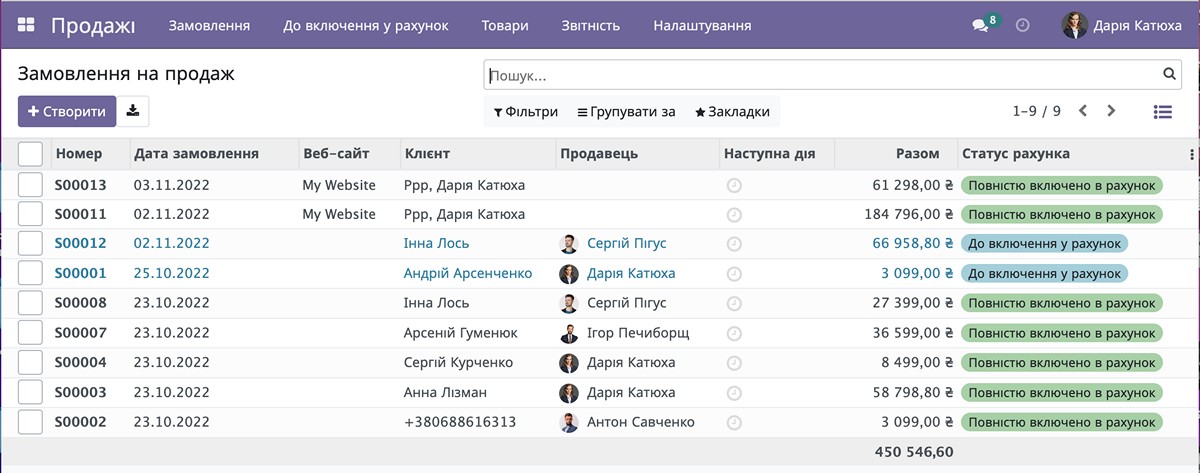Expand the Закладки favorites dropdown
Screen dimensions: 1200x473
pyautogui.click(x=732, y=112)
